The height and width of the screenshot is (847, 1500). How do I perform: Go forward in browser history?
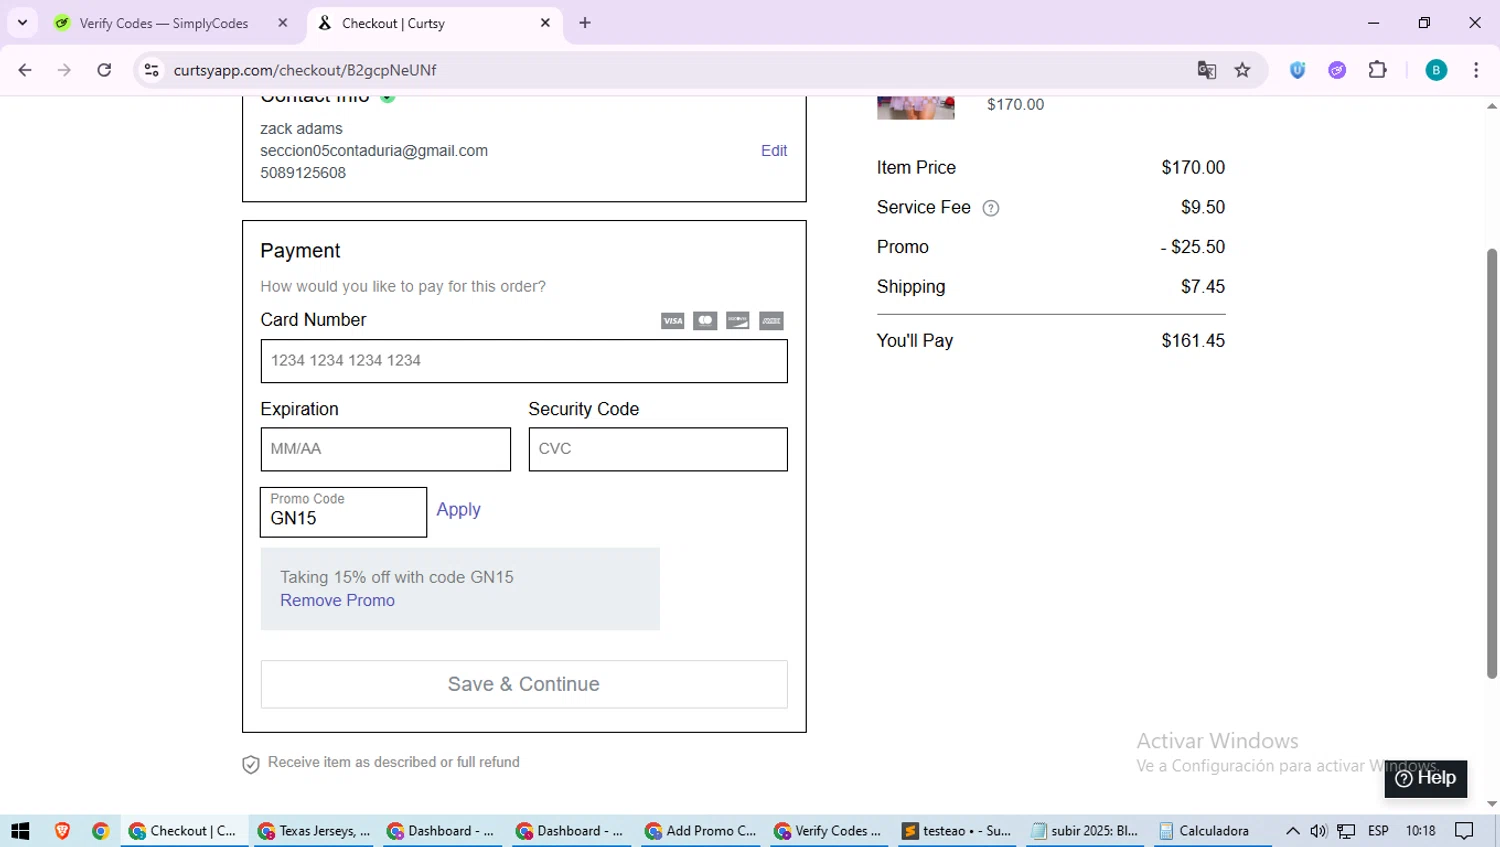click(64, 70)
